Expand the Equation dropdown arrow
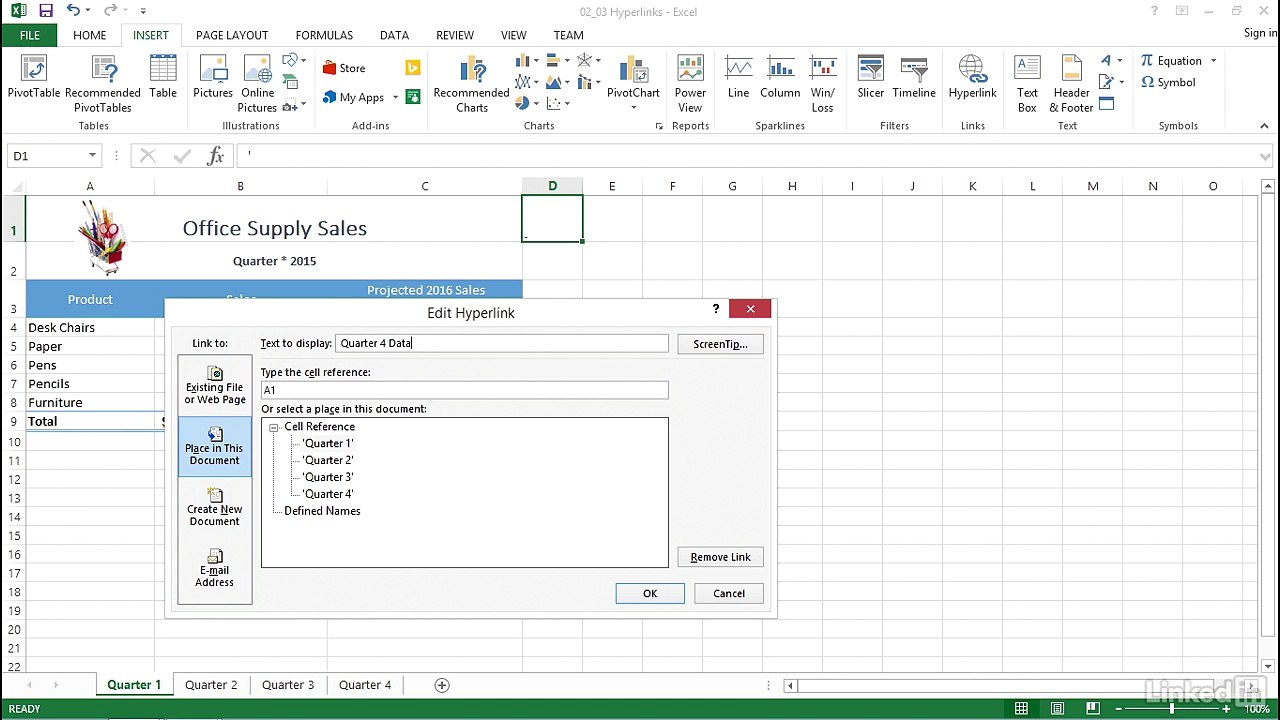1280x720 pixels. [1213, 61]
